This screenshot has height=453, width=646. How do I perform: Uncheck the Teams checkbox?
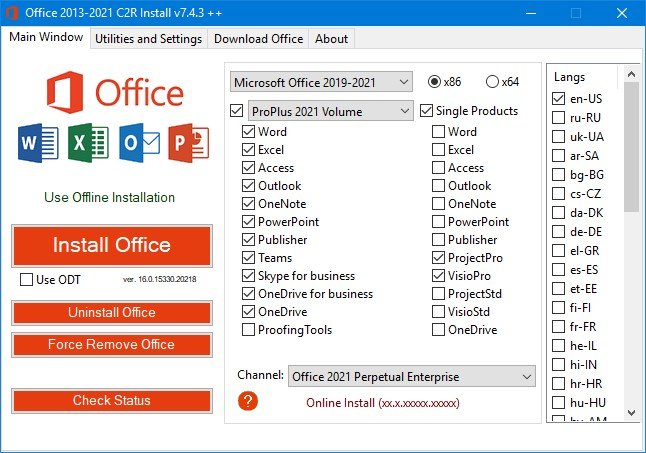[x=248, y=258]
